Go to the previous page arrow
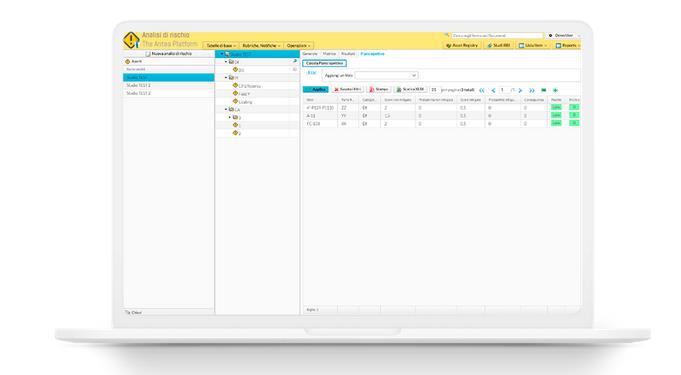Image resolution: width=681 pixels, height=375 pixels. [x=493, y=90]
